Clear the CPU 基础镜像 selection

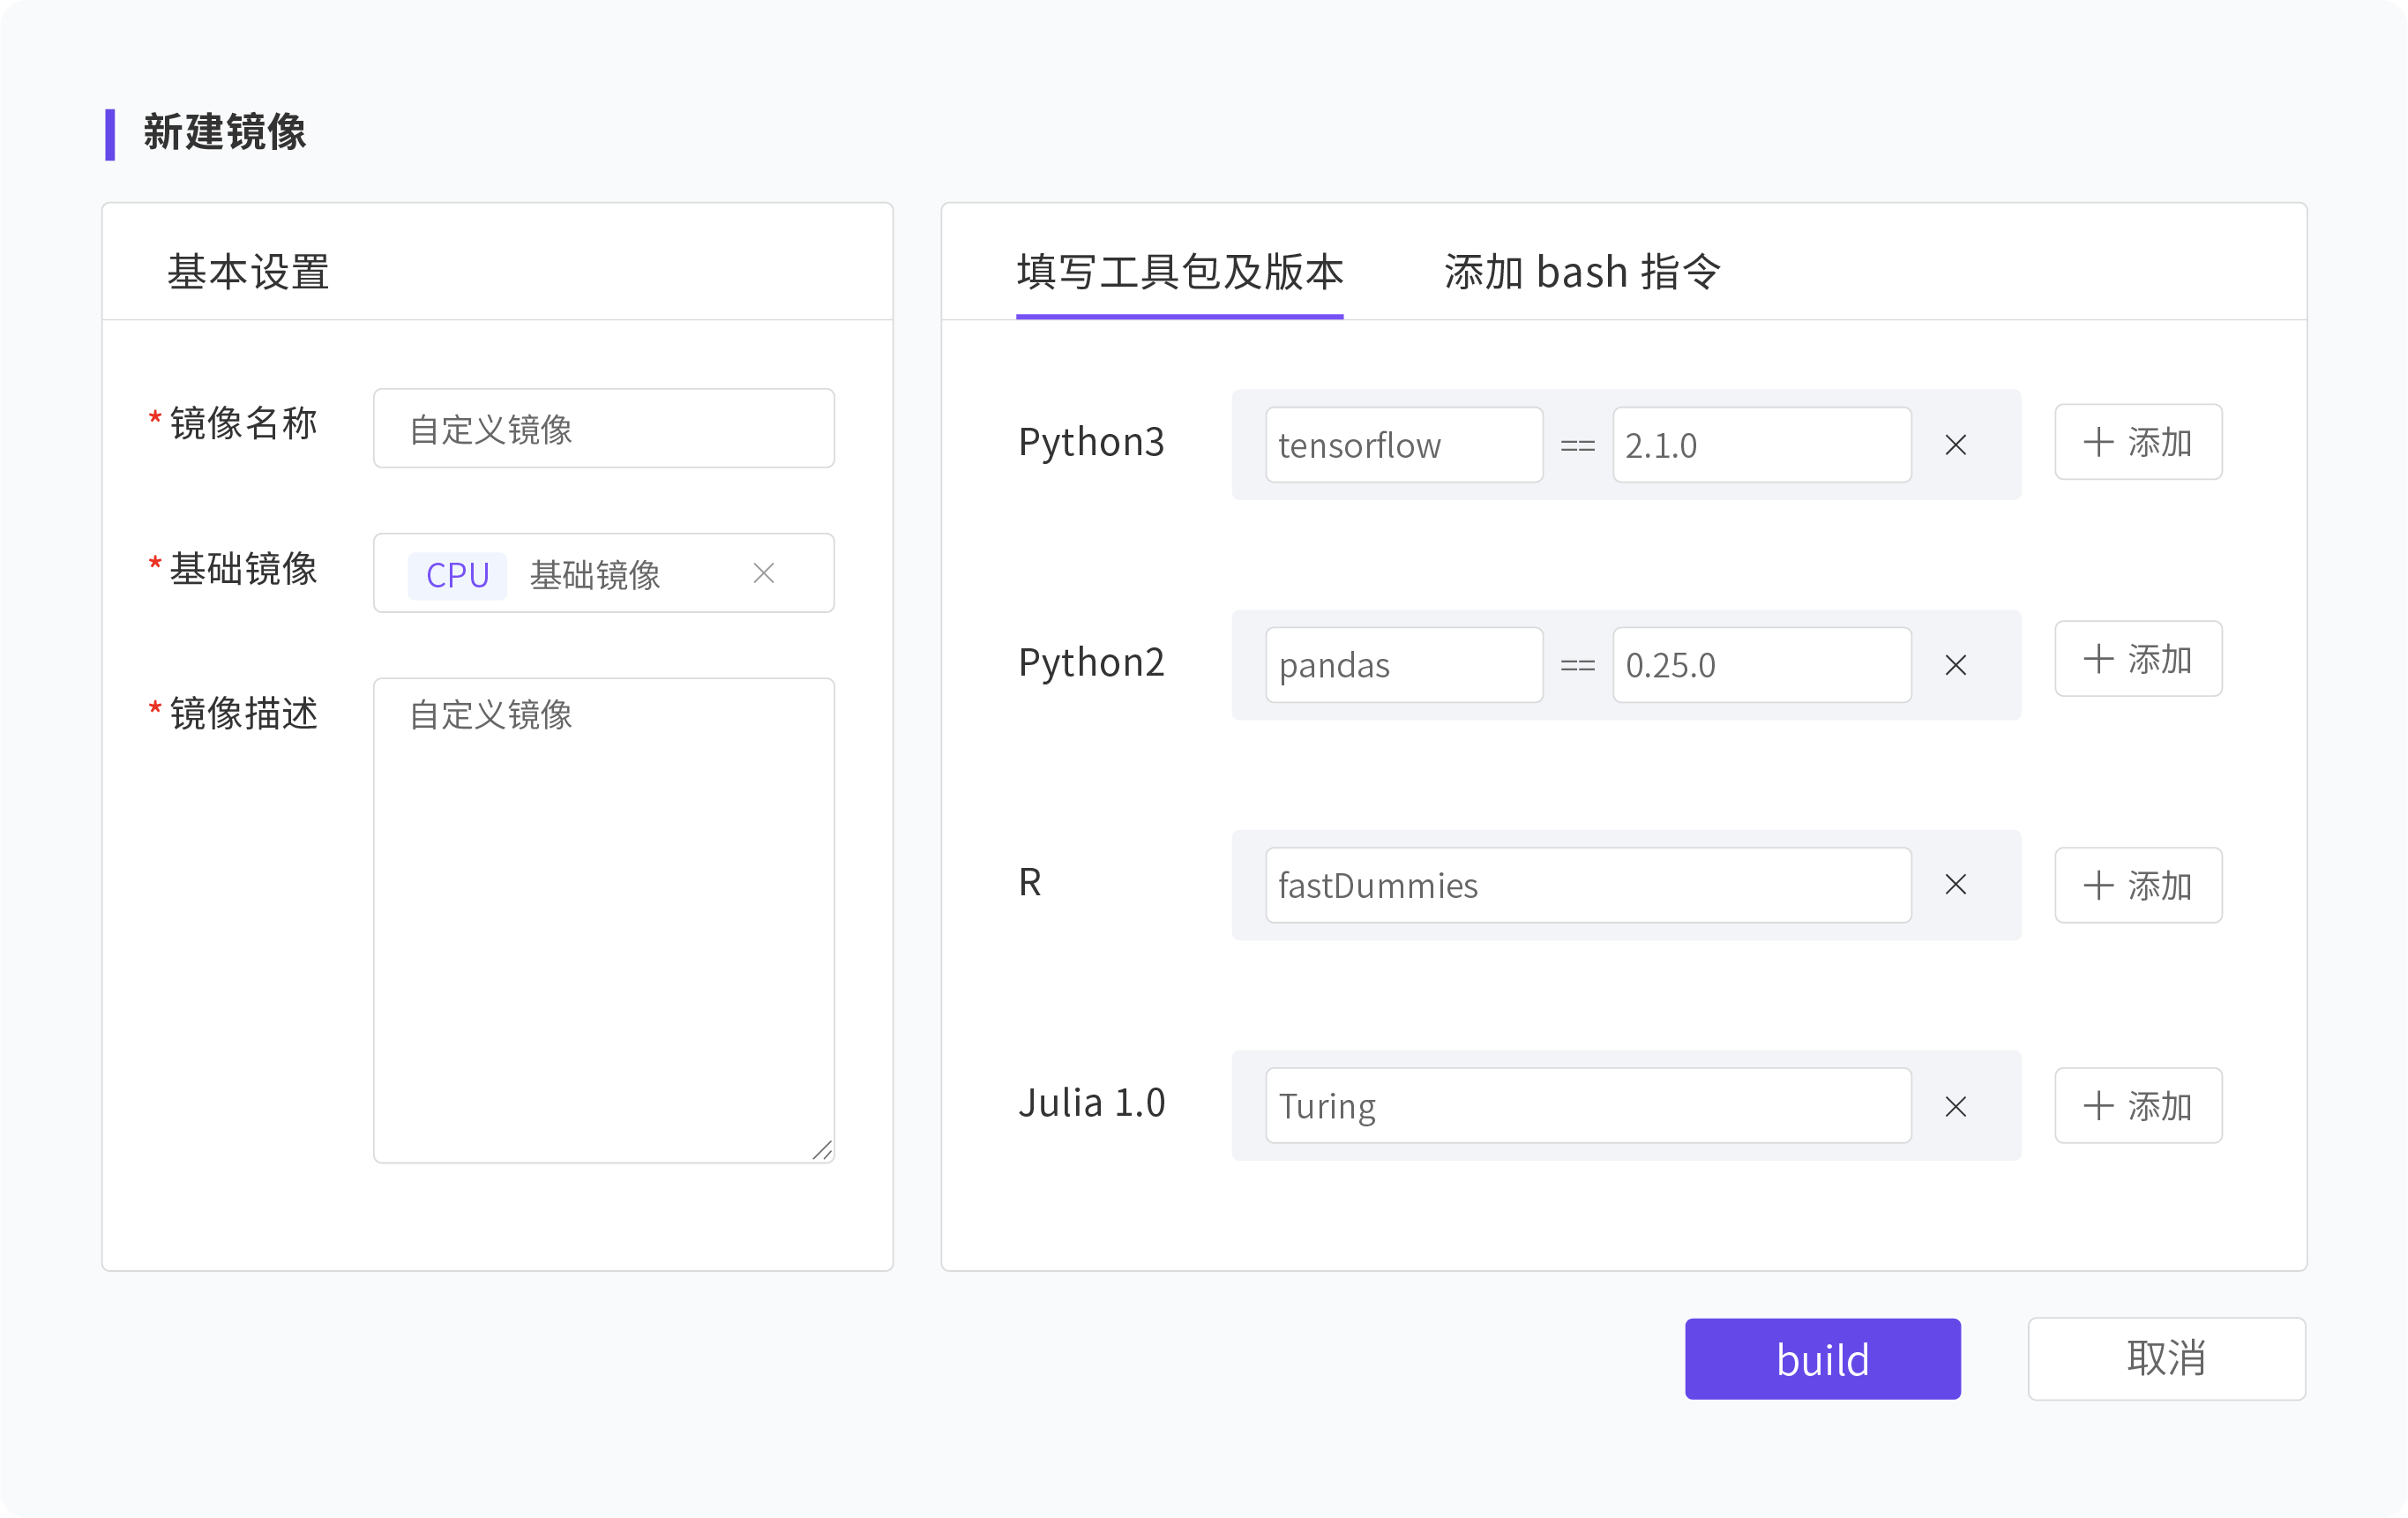[x=764, y=573]
